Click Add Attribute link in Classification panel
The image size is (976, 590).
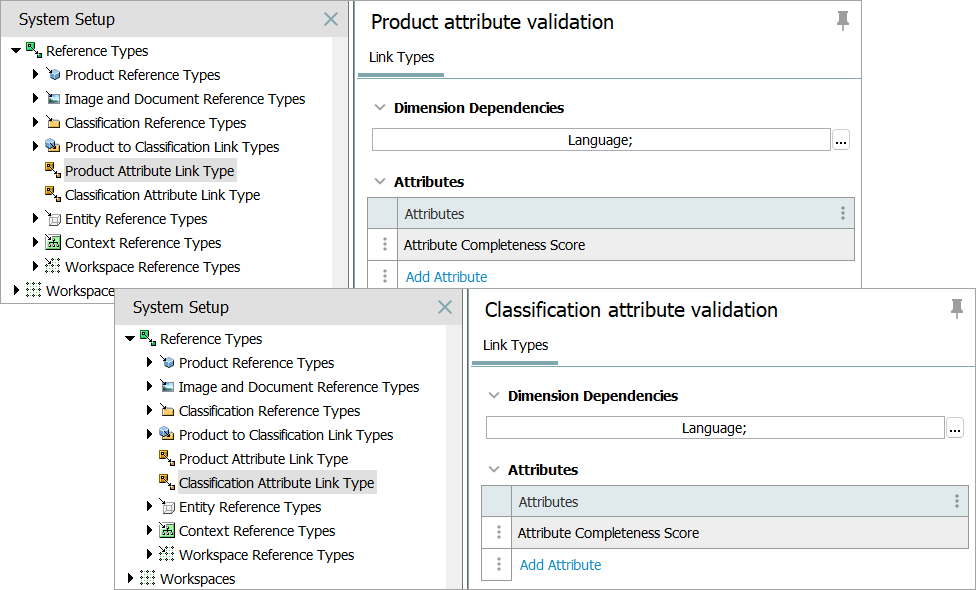560,565
